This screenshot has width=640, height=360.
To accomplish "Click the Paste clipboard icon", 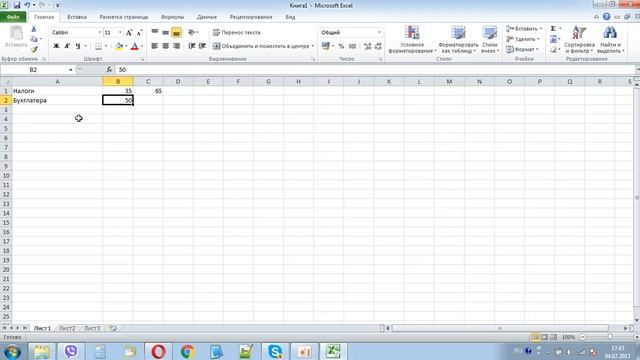I will [16, 33].
